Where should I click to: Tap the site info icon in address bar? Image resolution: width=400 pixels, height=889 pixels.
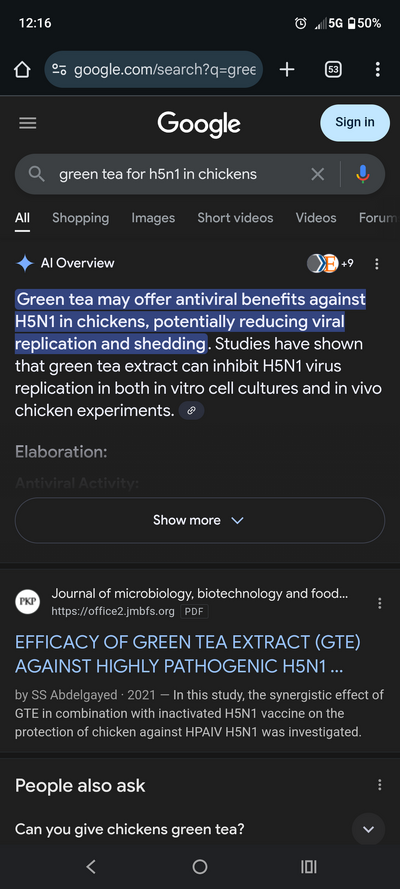(x=59, y=70)
